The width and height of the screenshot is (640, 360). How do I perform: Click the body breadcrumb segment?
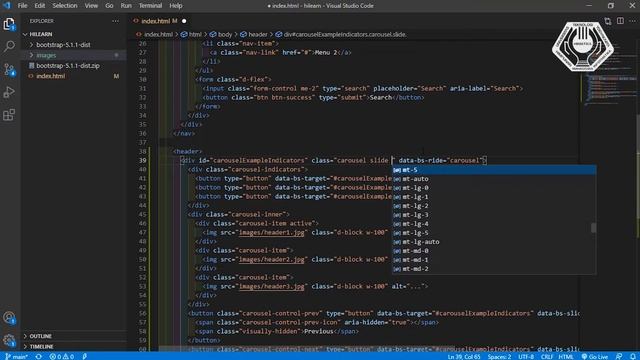(x=220, y=35)
